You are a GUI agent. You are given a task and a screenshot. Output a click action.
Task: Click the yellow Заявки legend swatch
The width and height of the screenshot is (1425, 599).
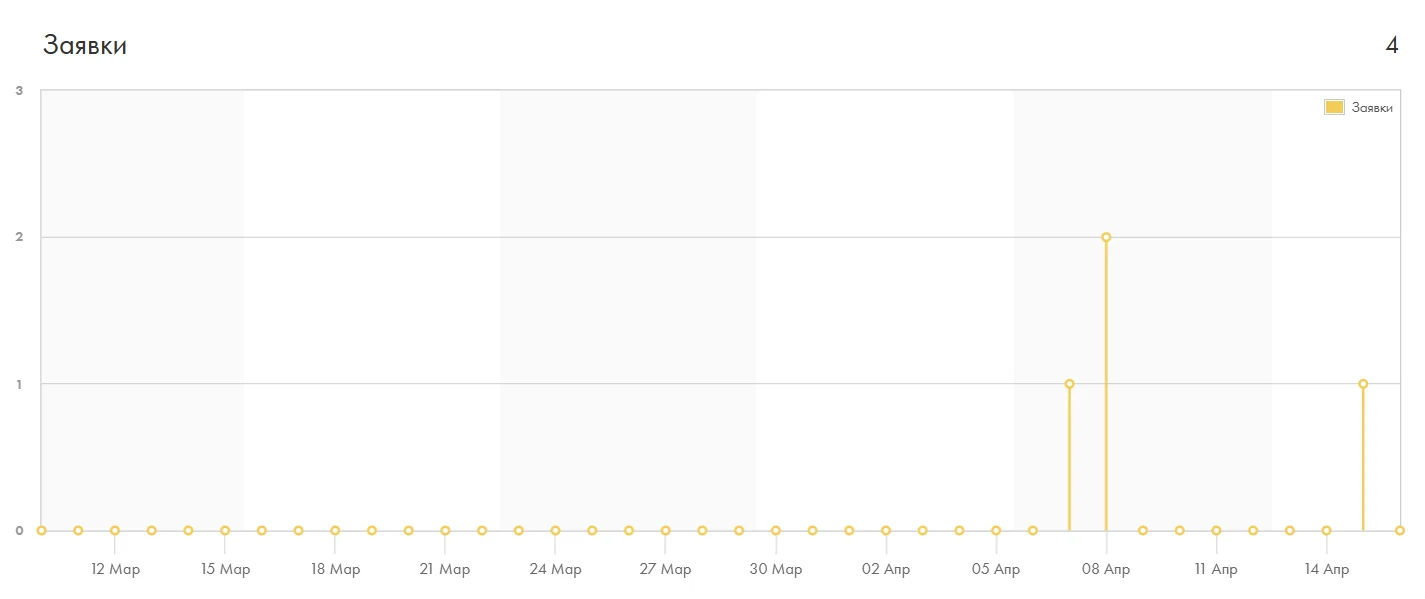(x=1334, y=107)
